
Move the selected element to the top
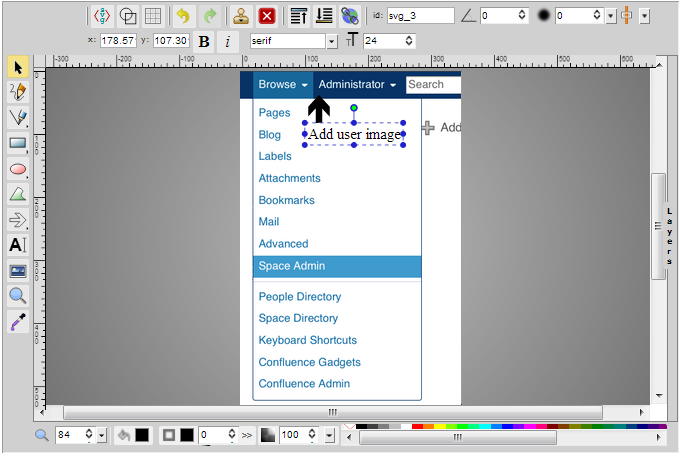point(299,16)
